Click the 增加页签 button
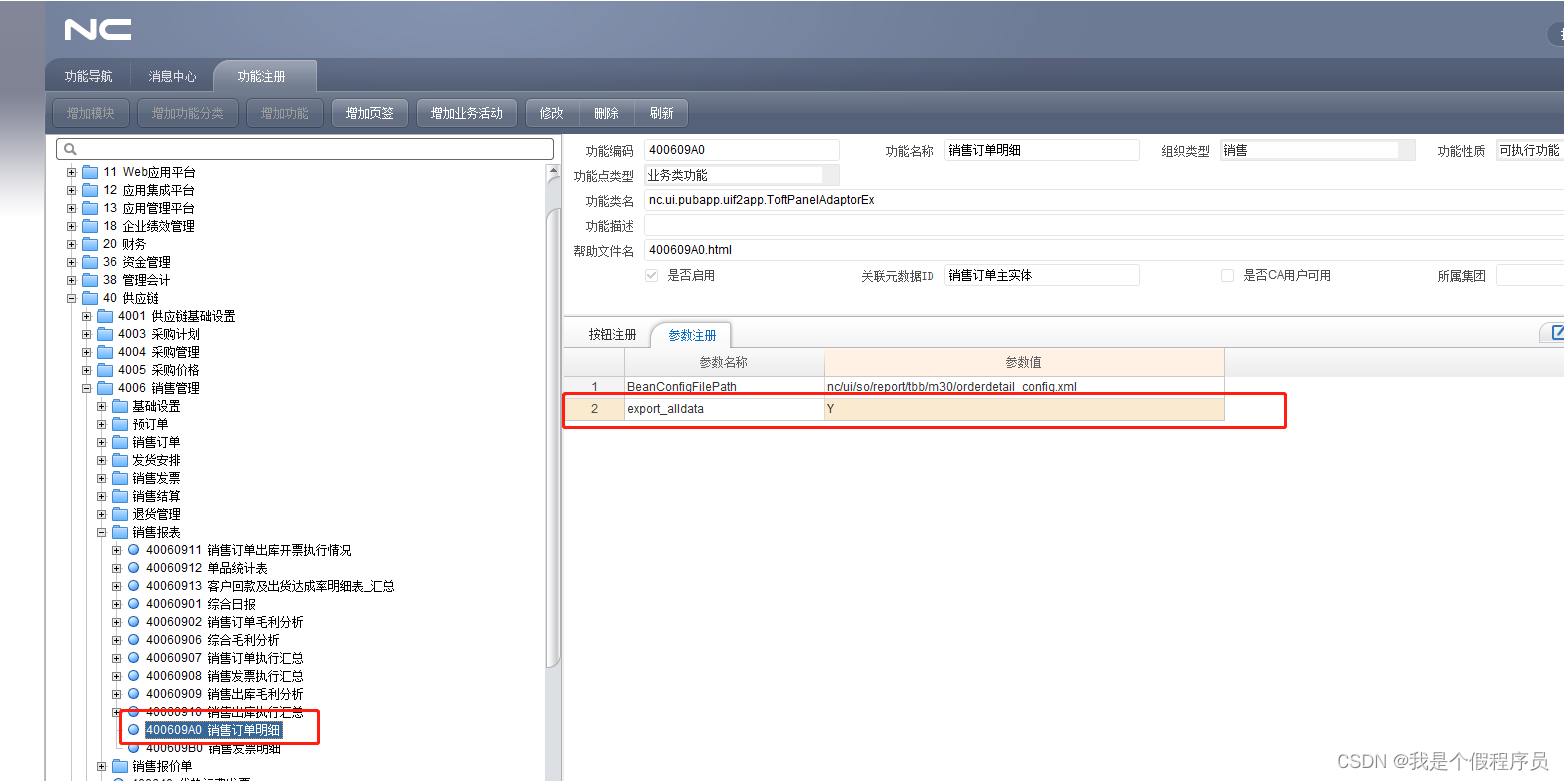1564x781 pixels. (369, 113)
